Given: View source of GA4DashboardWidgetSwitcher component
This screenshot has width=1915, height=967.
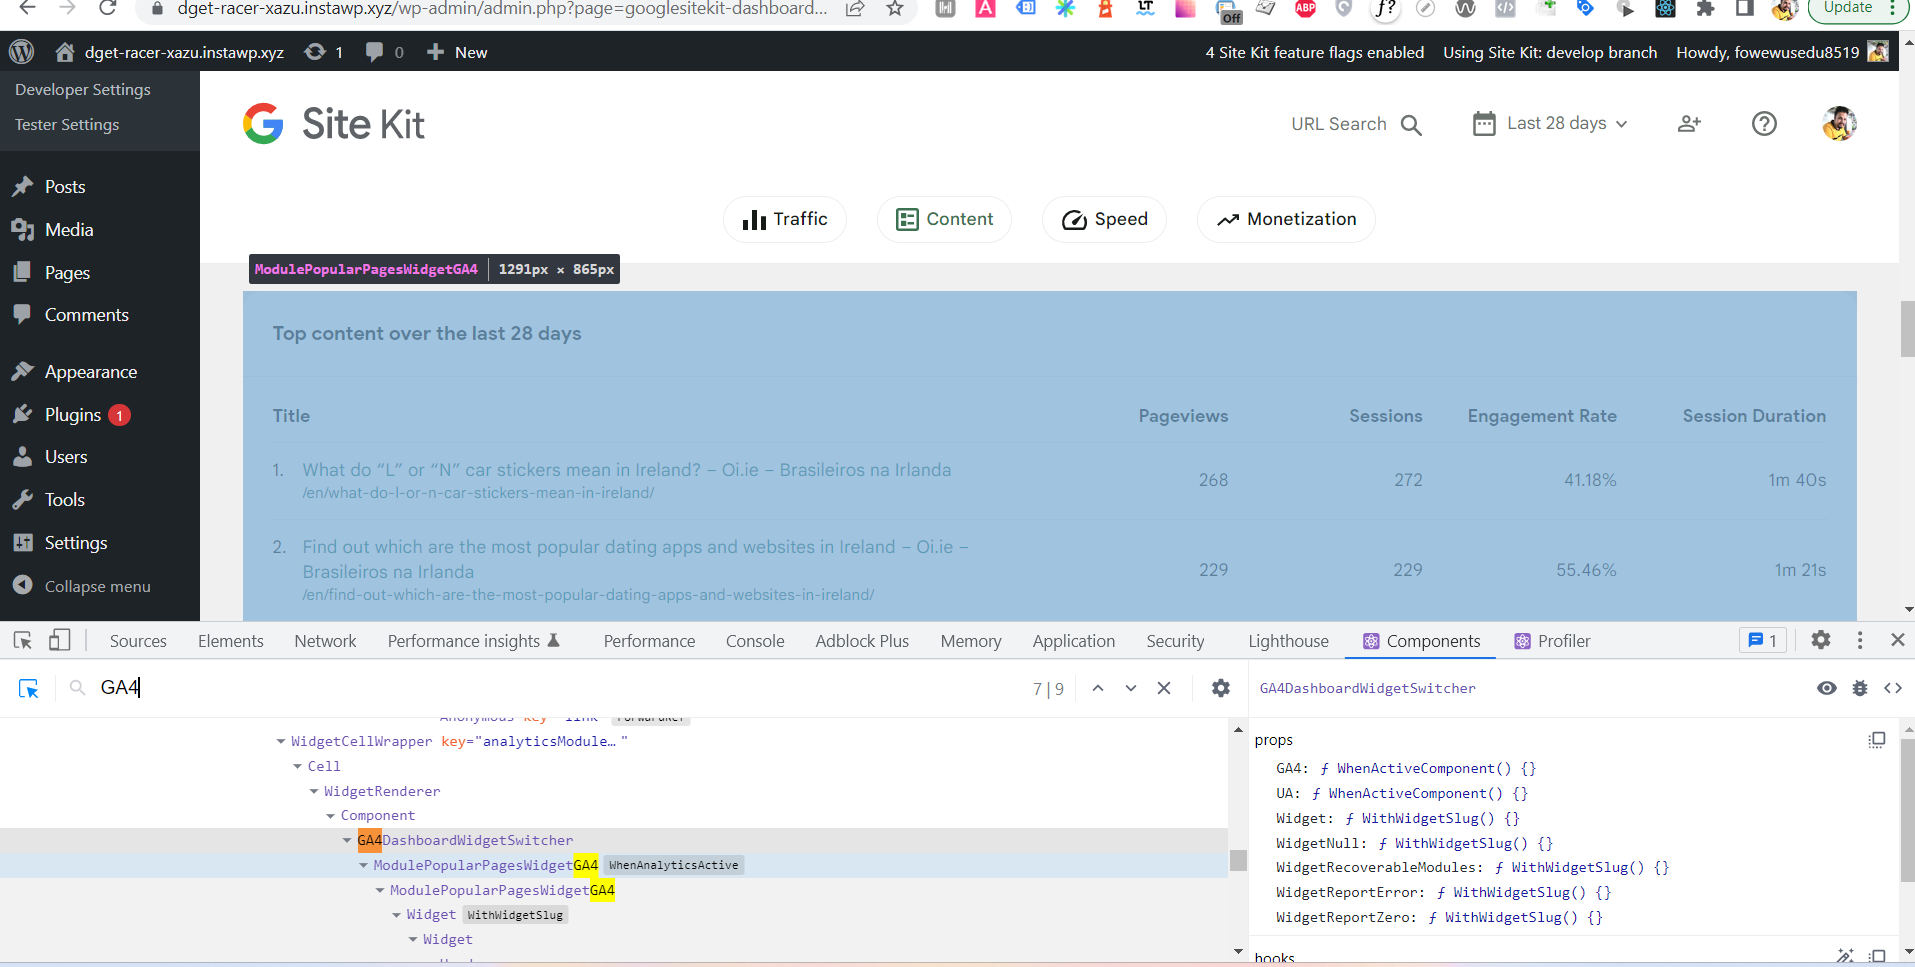Looking at the screenshot, I should pyautogui.click(x=1893, y=688).
